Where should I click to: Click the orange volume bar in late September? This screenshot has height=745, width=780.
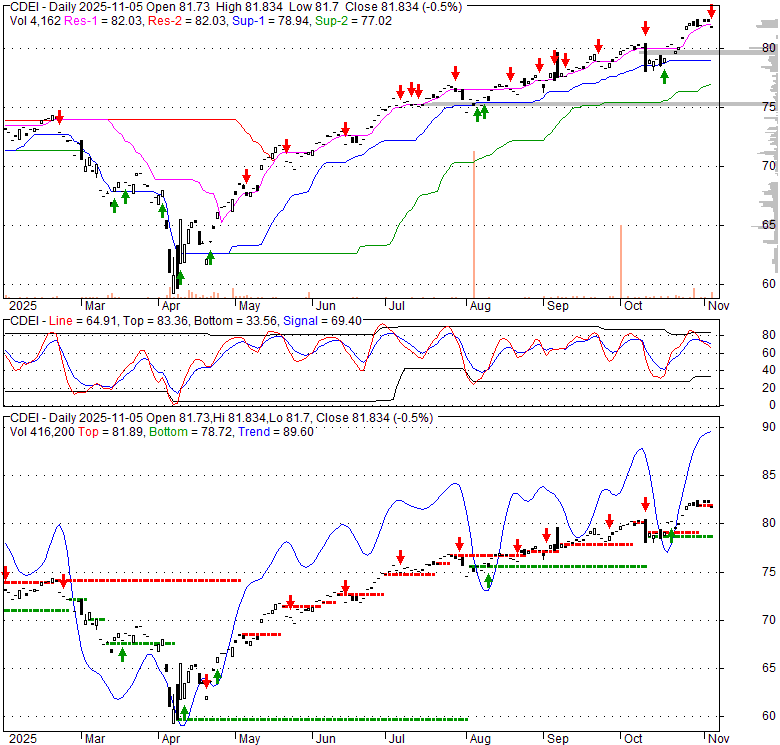pos(621,262)
